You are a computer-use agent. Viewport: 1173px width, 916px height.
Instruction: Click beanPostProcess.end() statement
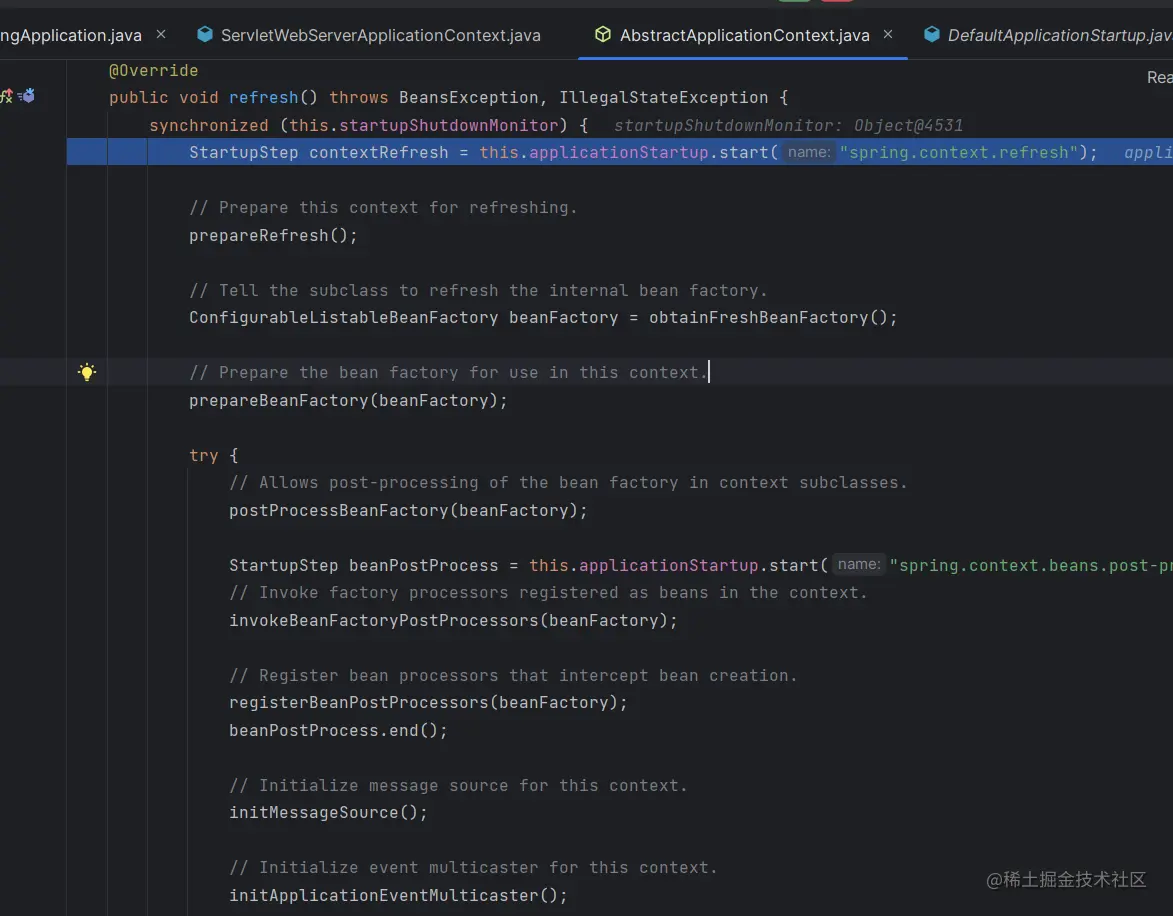[x=338, y=730]
